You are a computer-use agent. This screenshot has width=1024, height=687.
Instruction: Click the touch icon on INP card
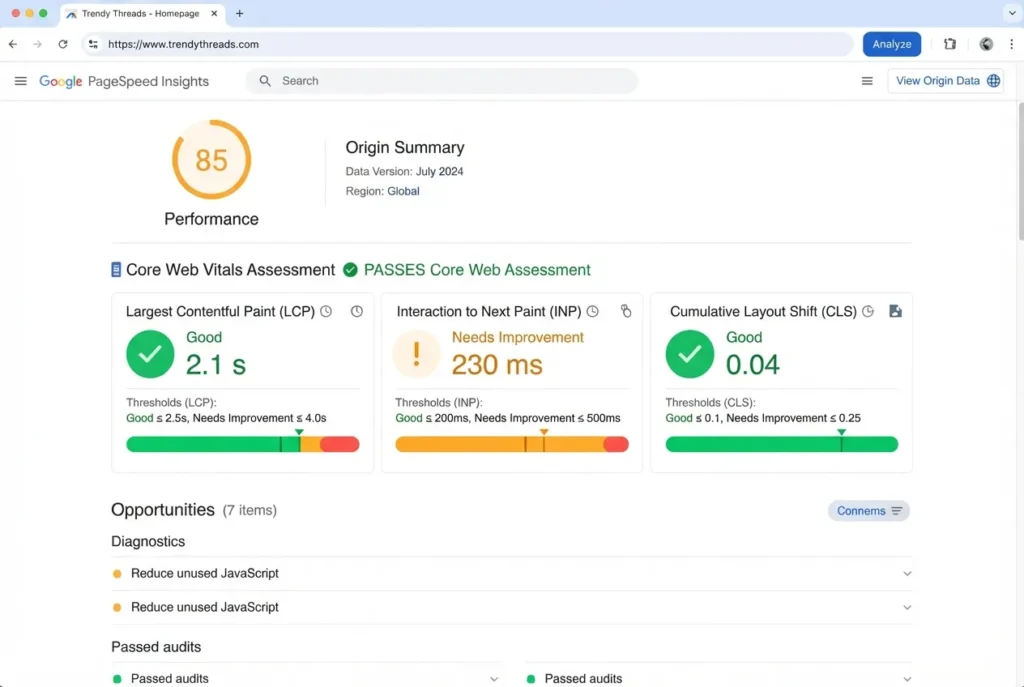coord(626,312)
